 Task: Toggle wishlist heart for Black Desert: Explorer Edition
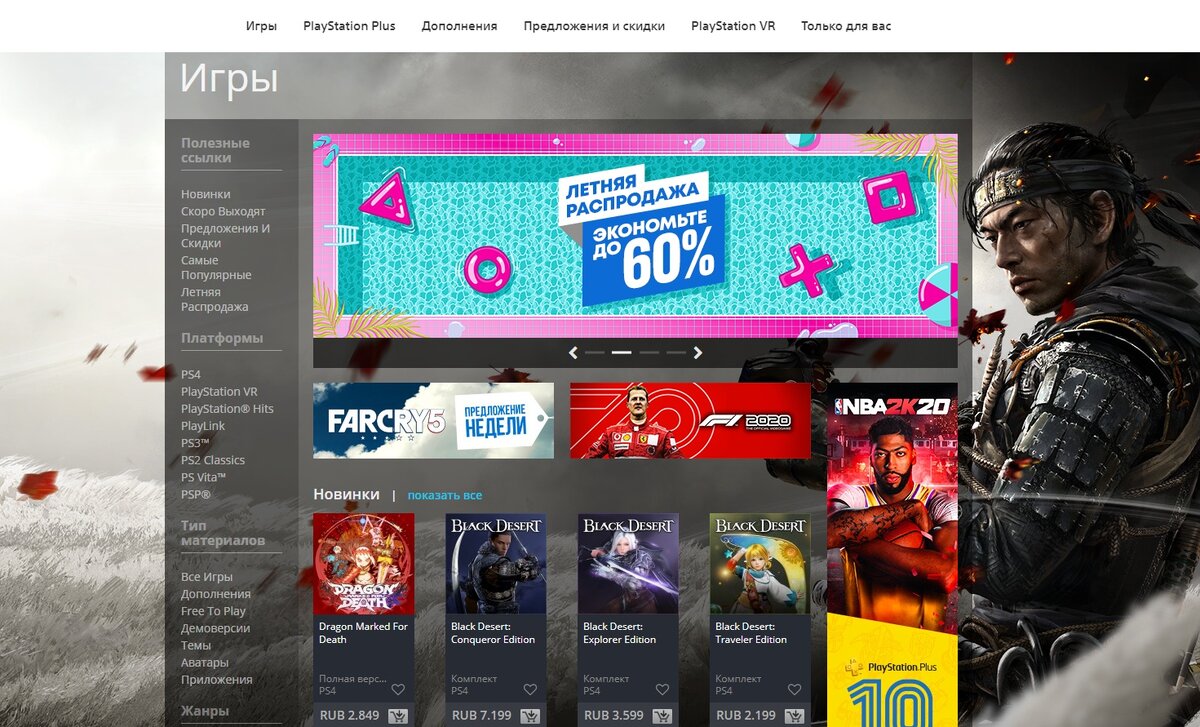[x=662, y=690]
